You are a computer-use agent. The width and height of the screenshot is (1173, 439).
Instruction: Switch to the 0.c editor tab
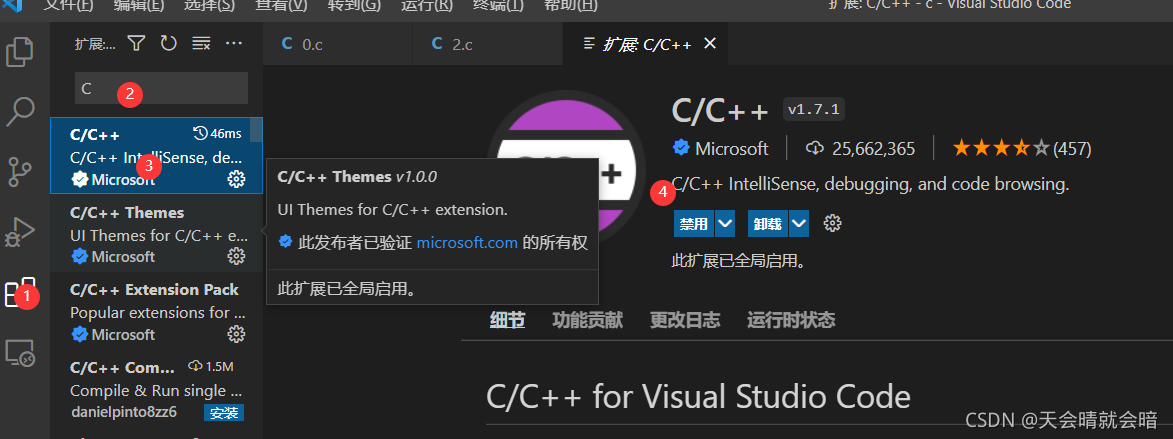pos(337,44)
